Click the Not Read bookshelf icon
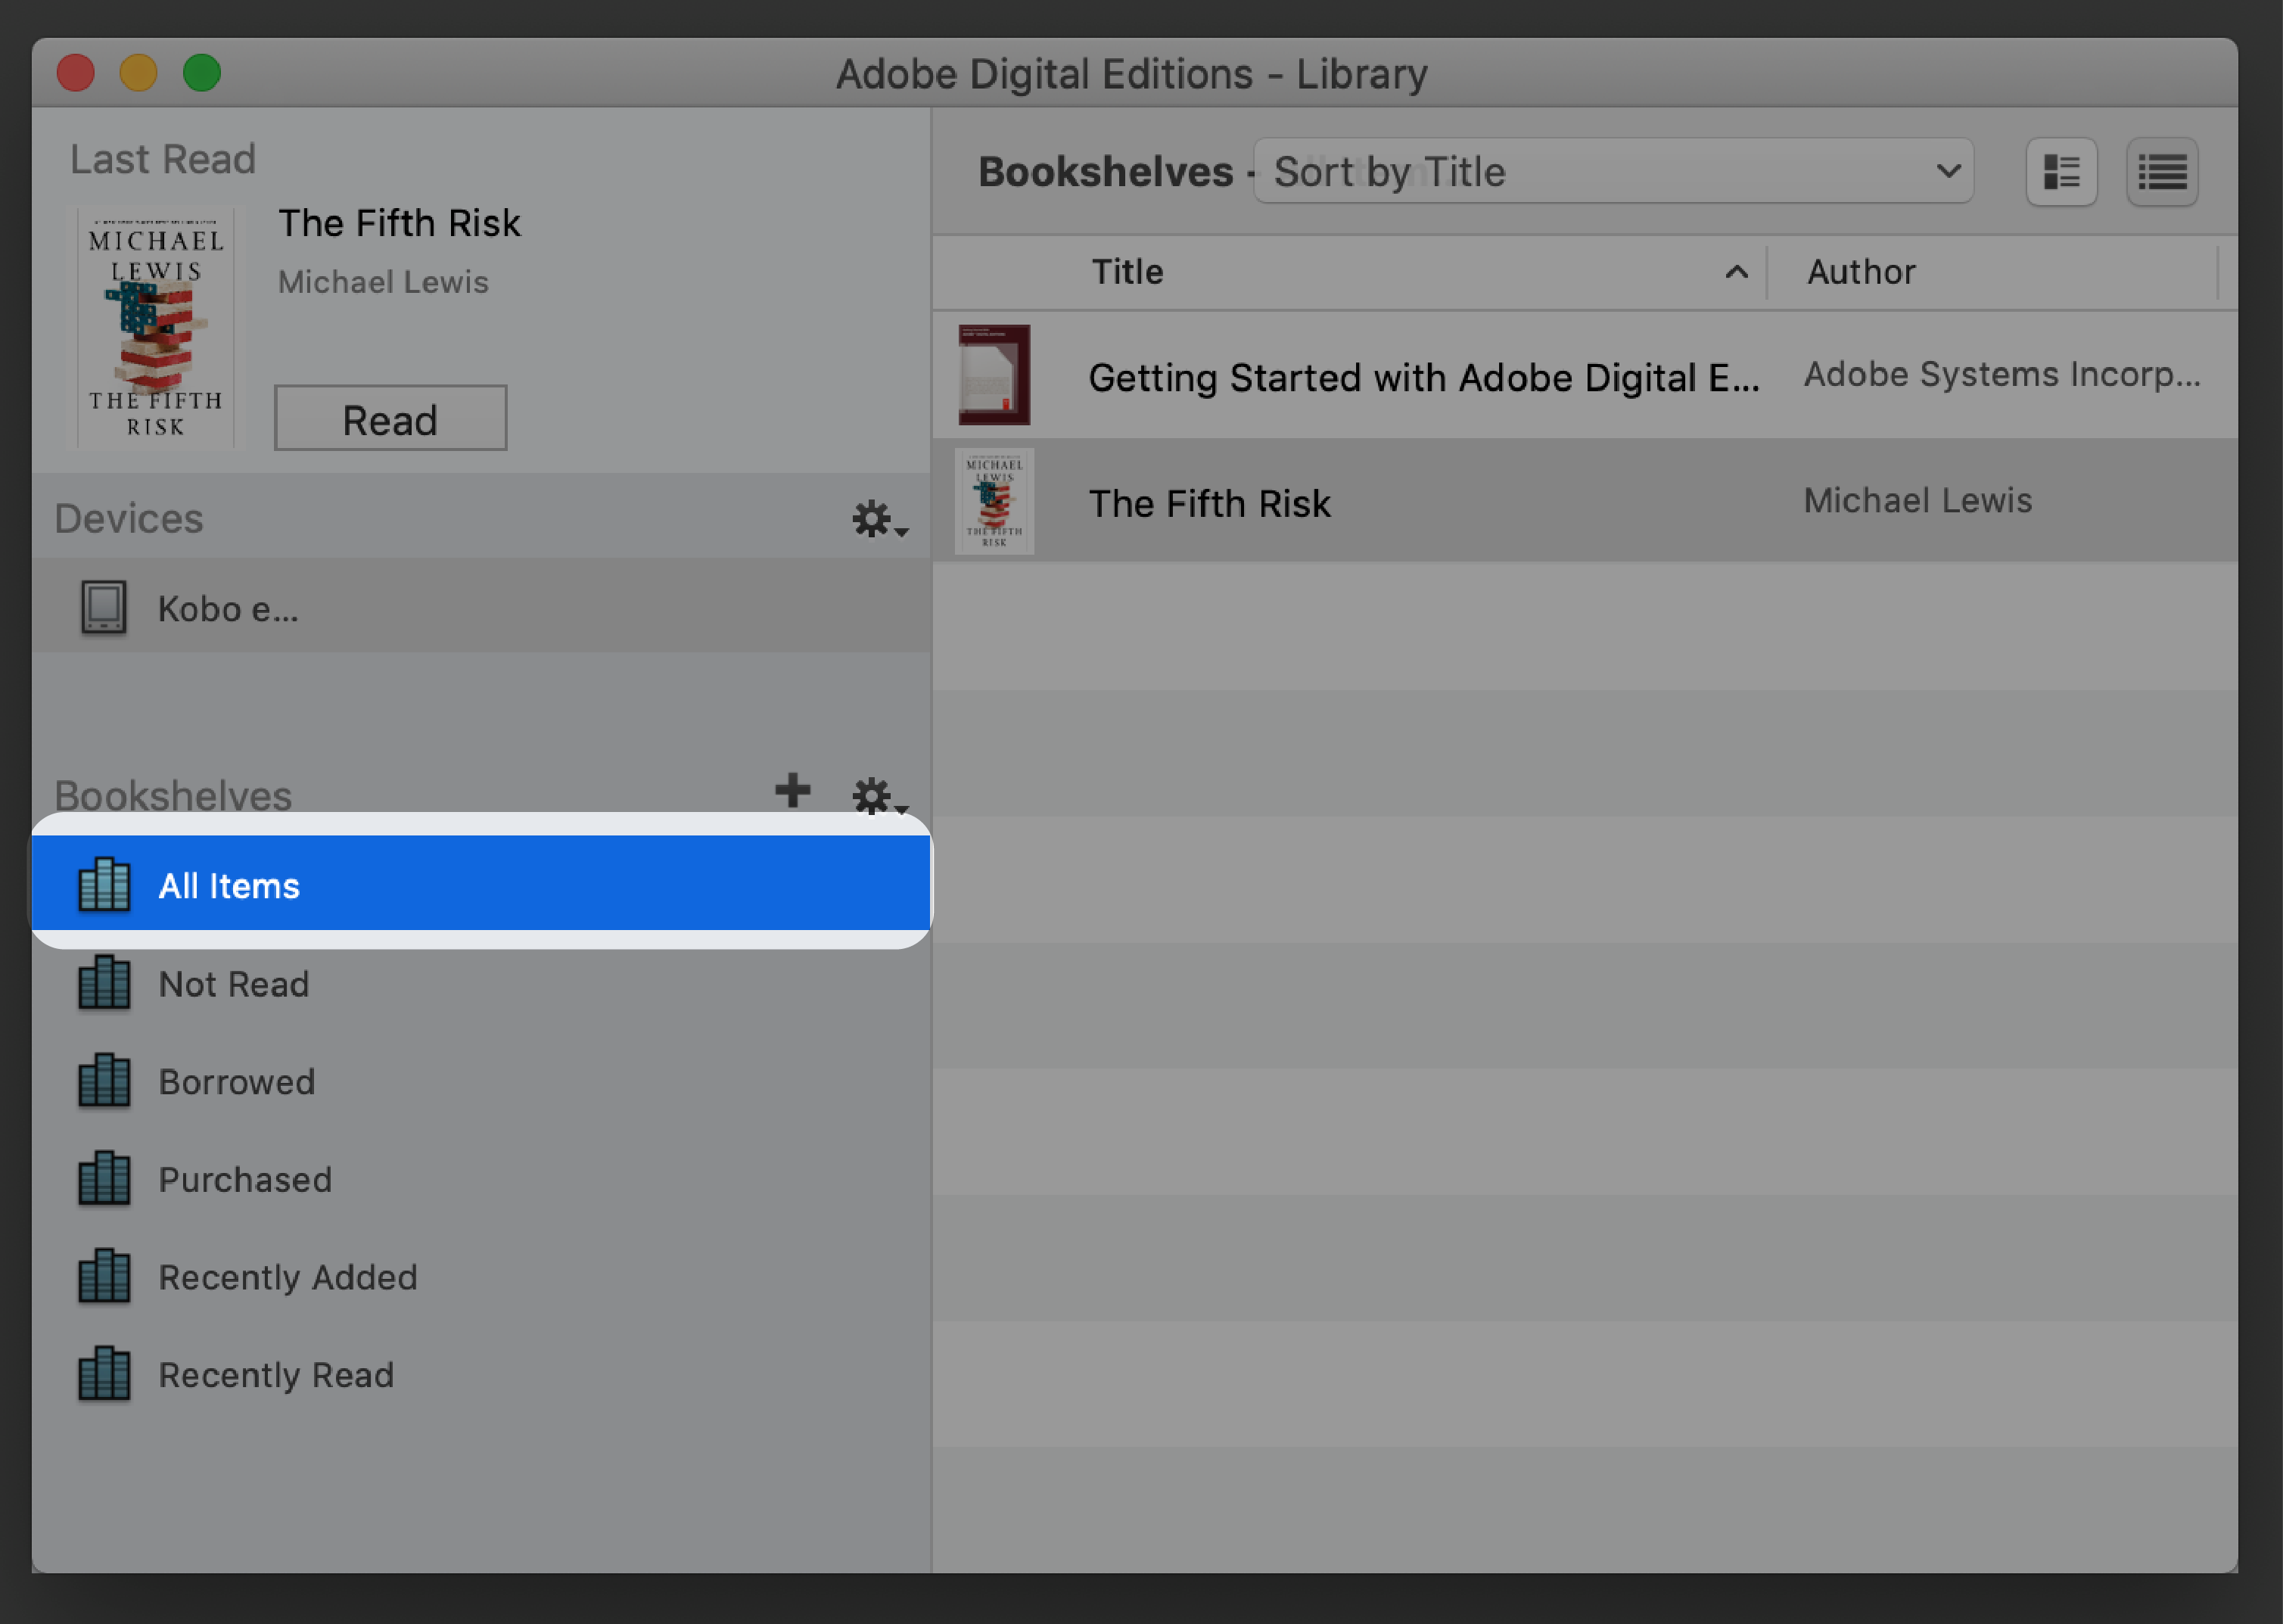This screenshot has width=2283, height=1624. pyautogui.click(x=105, y=981)
